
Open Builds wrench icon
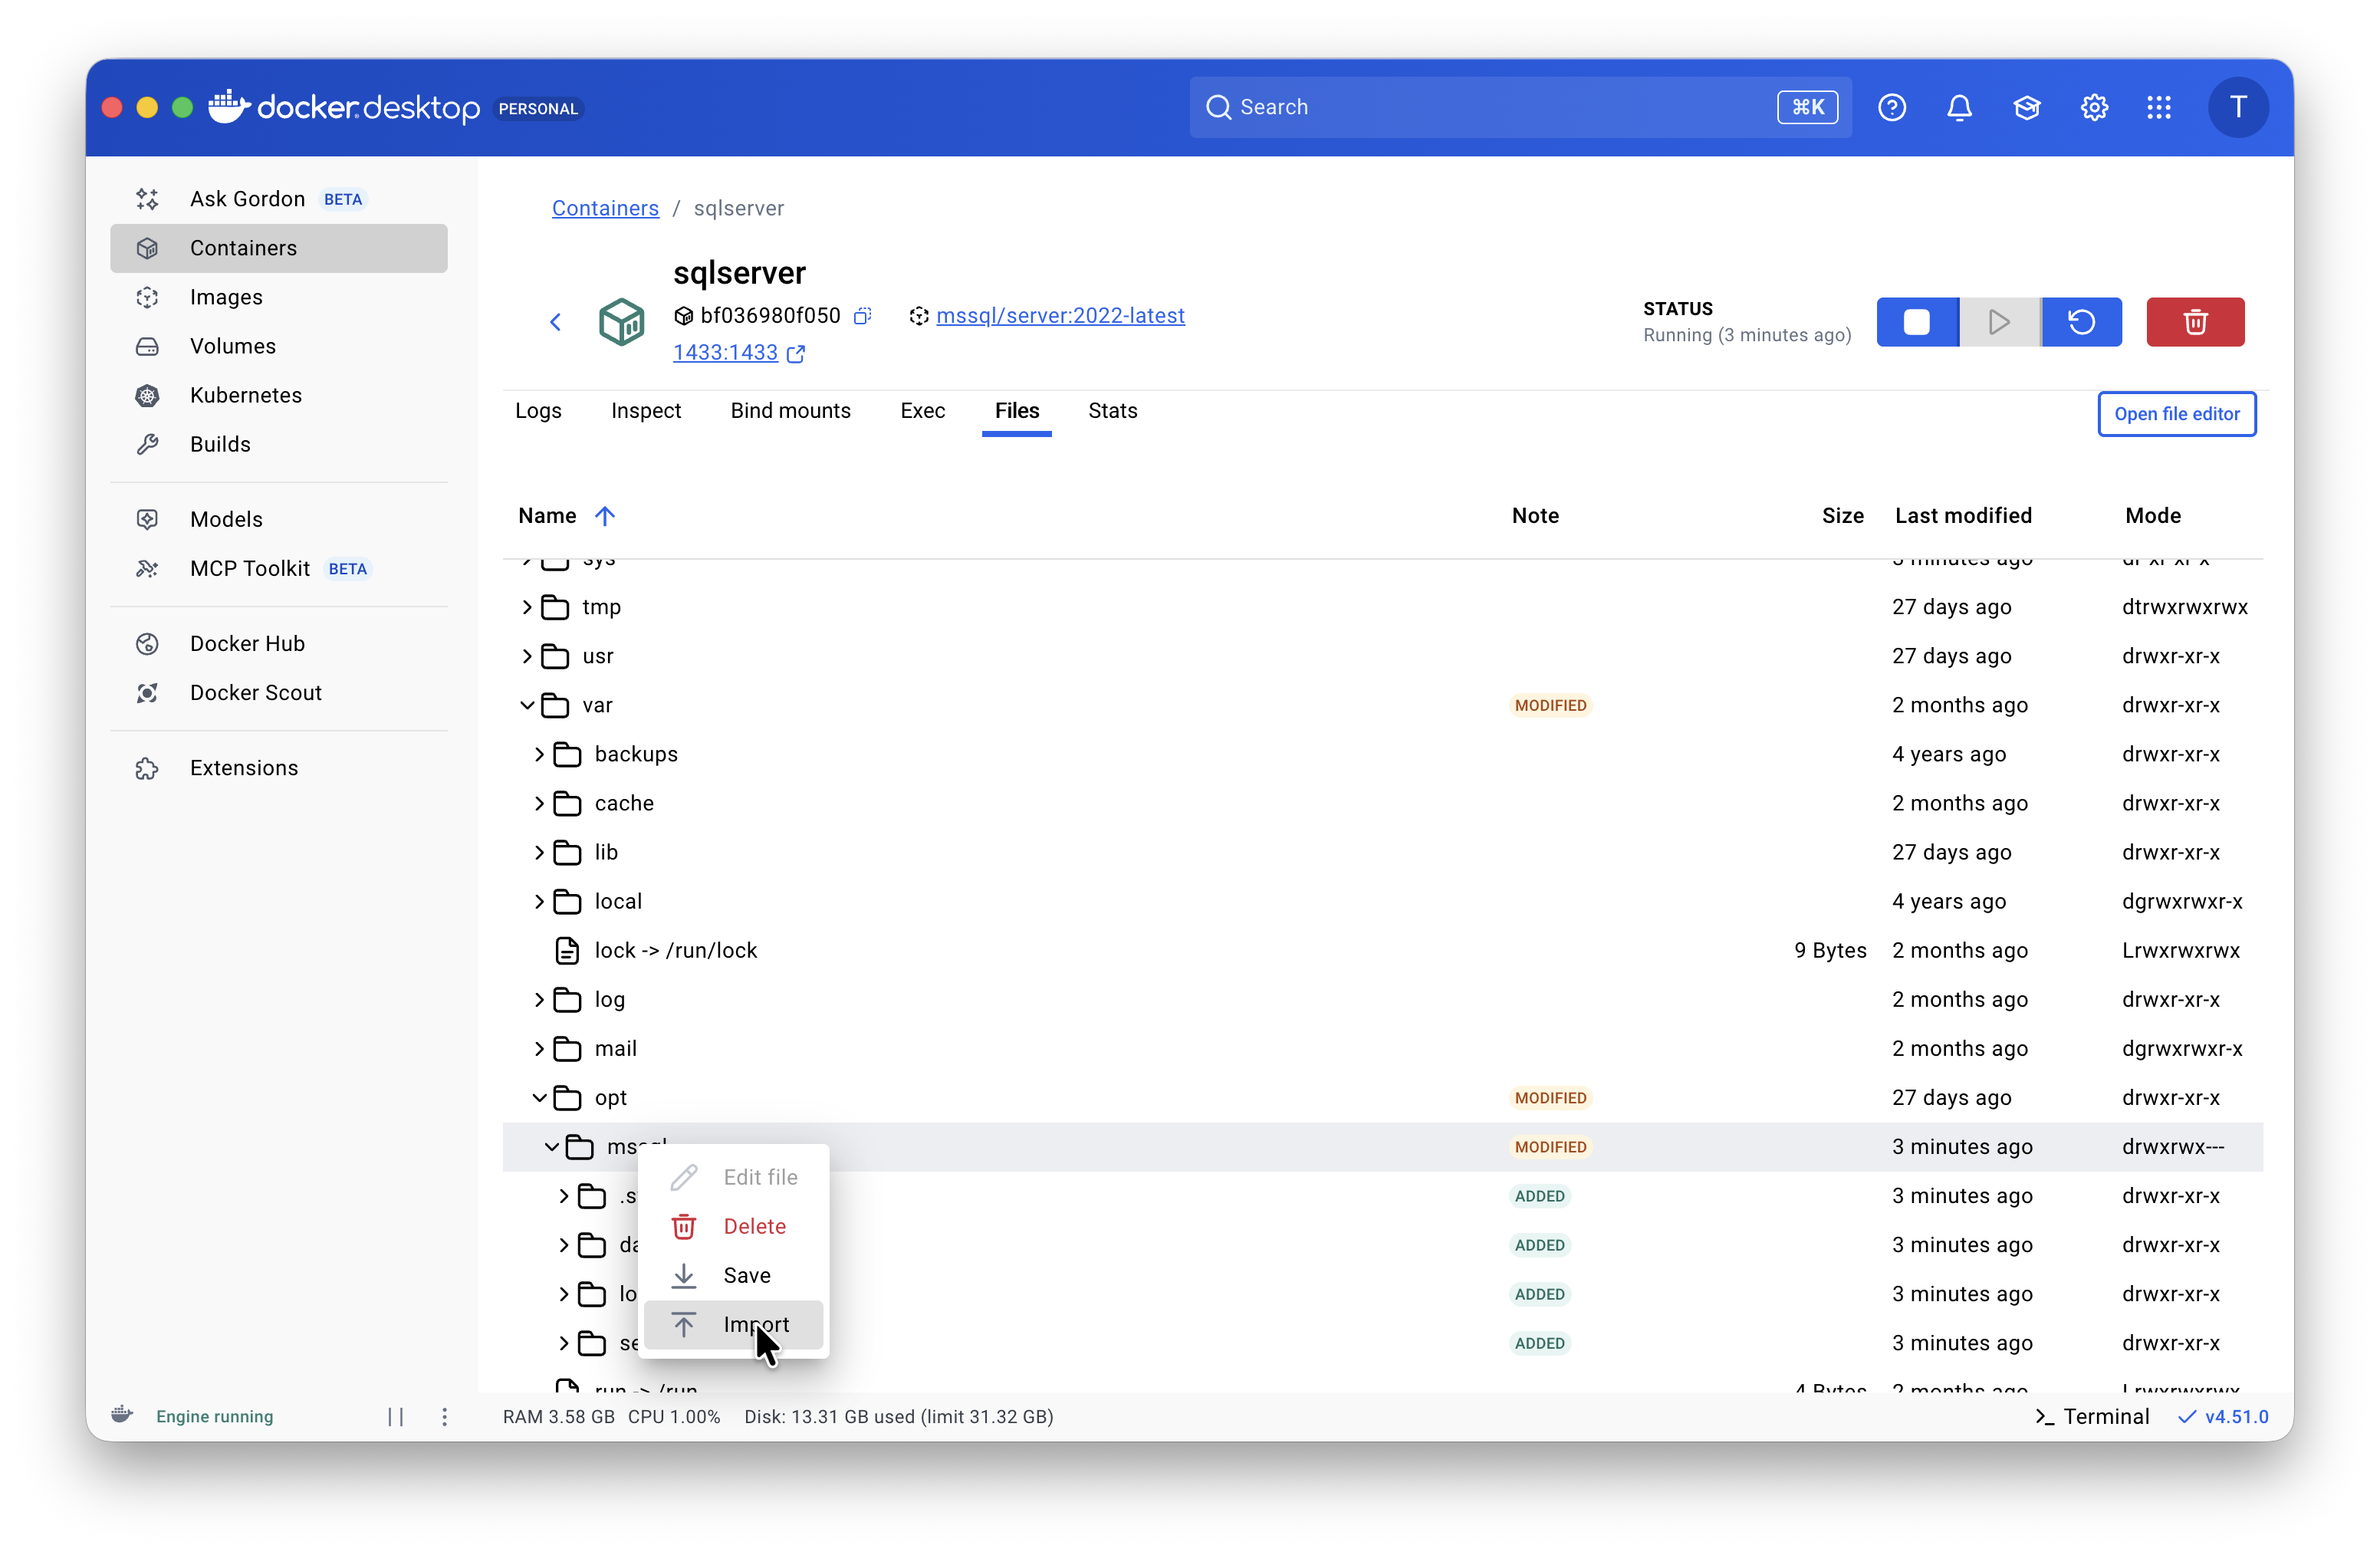pos(147,444)
